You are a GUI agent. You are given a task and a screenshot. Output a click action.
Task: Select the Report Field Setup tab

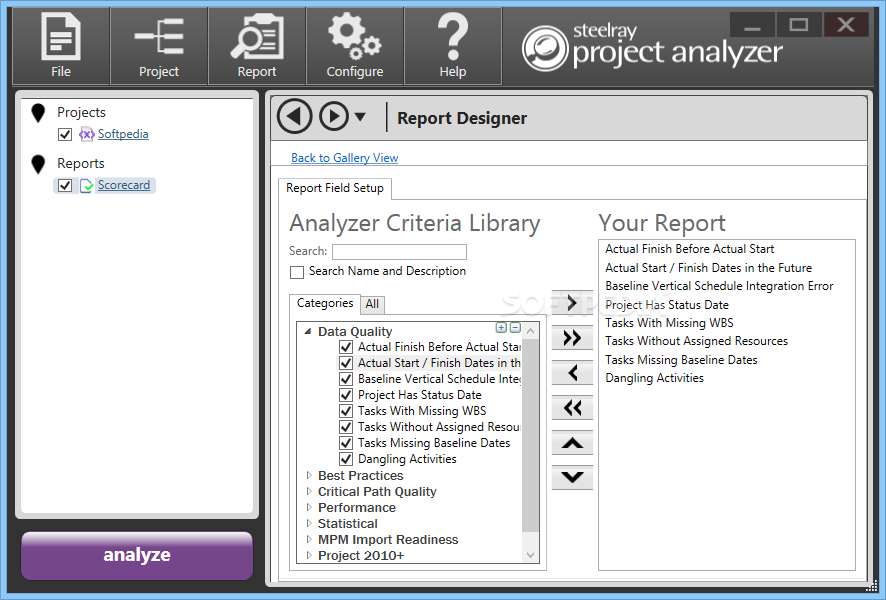[x=335, y=188]
